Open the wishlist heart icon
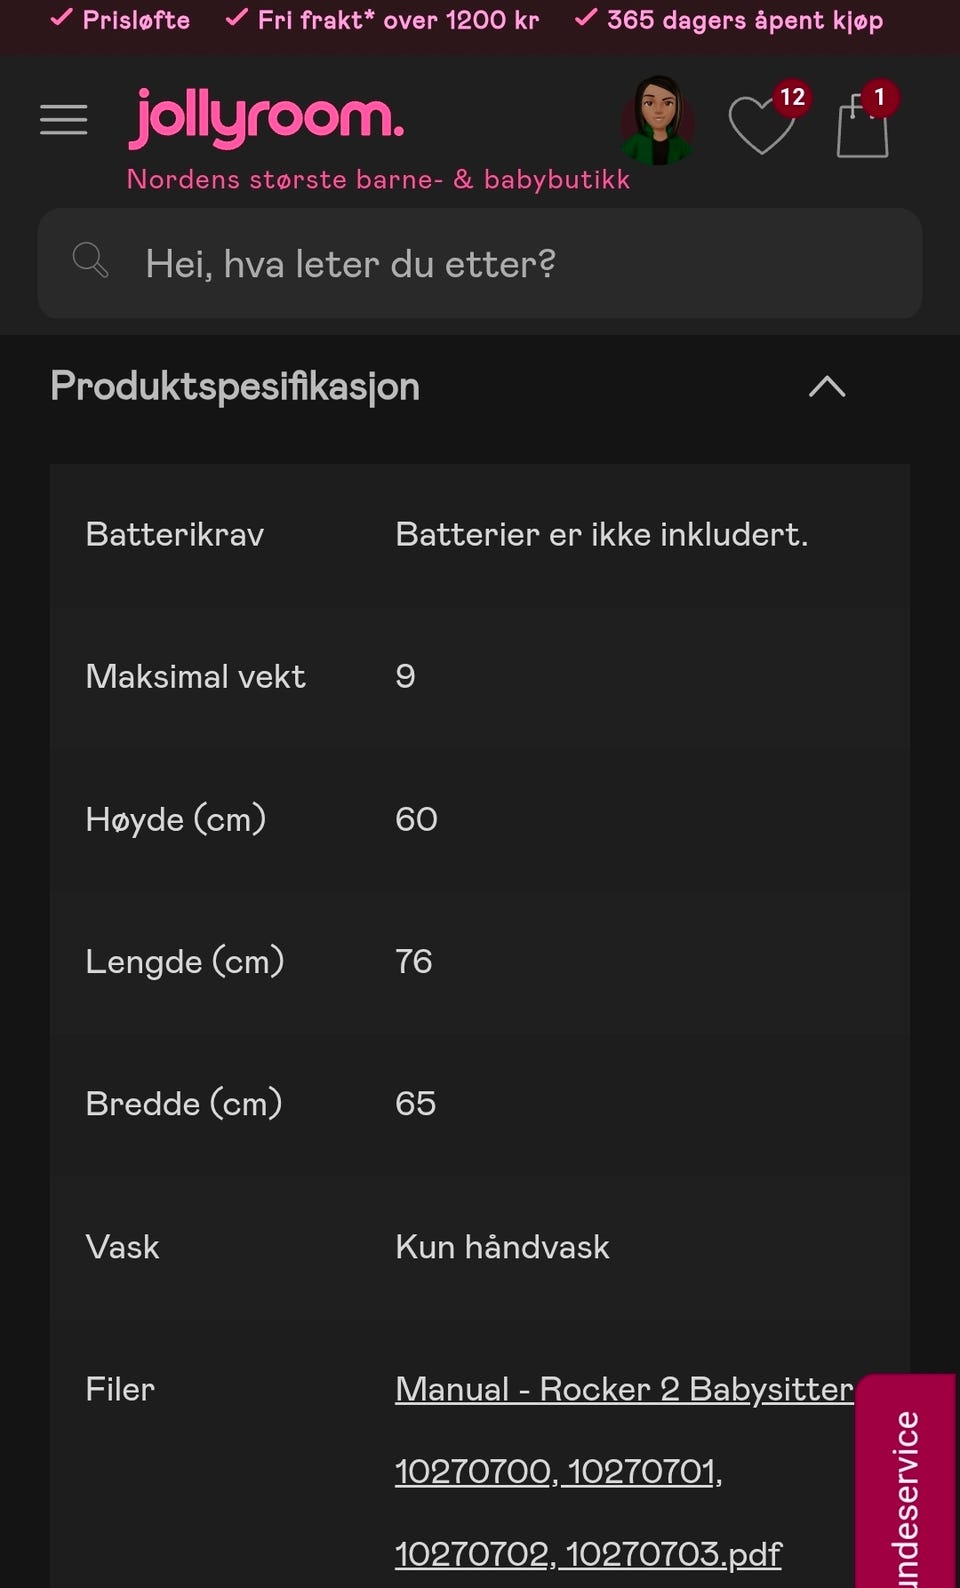This screenshot has width=960, height=1588. pyautogui.click(x=762, y=124)
